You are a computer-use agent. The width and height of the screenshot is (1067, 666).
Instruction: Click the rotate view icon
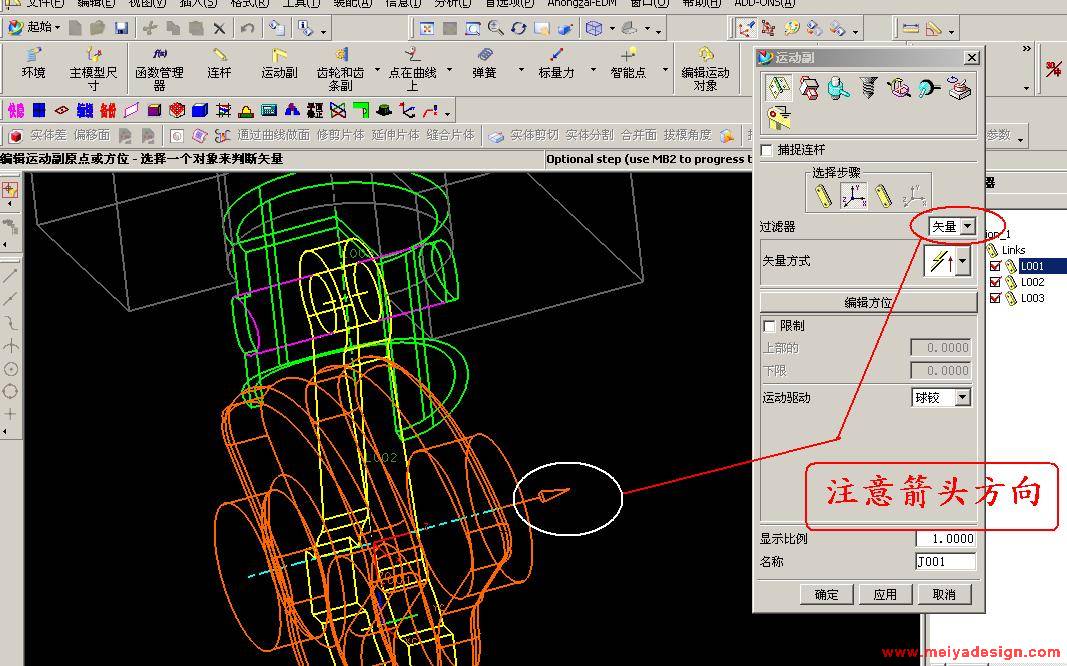[x=519, y=28]
